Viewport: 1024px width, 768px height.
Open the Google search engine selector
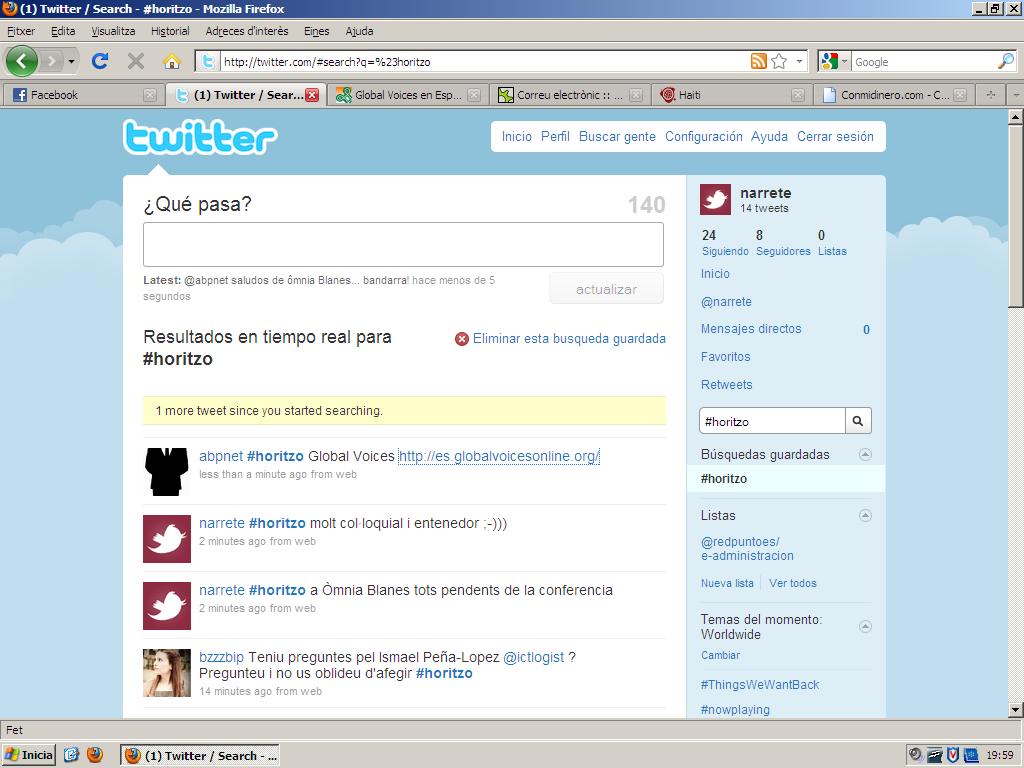tap(835, 61)
